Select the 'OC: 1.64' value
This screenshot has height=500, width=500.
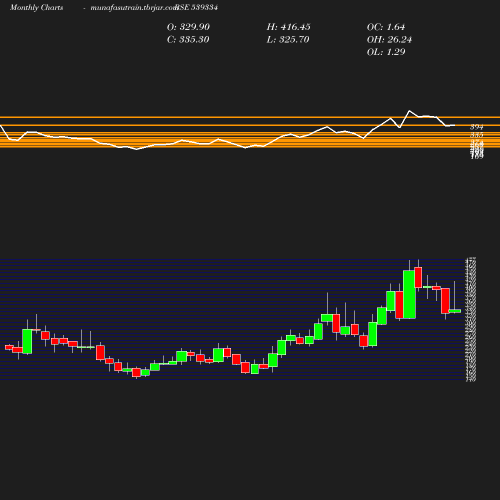tap(386, 27)
